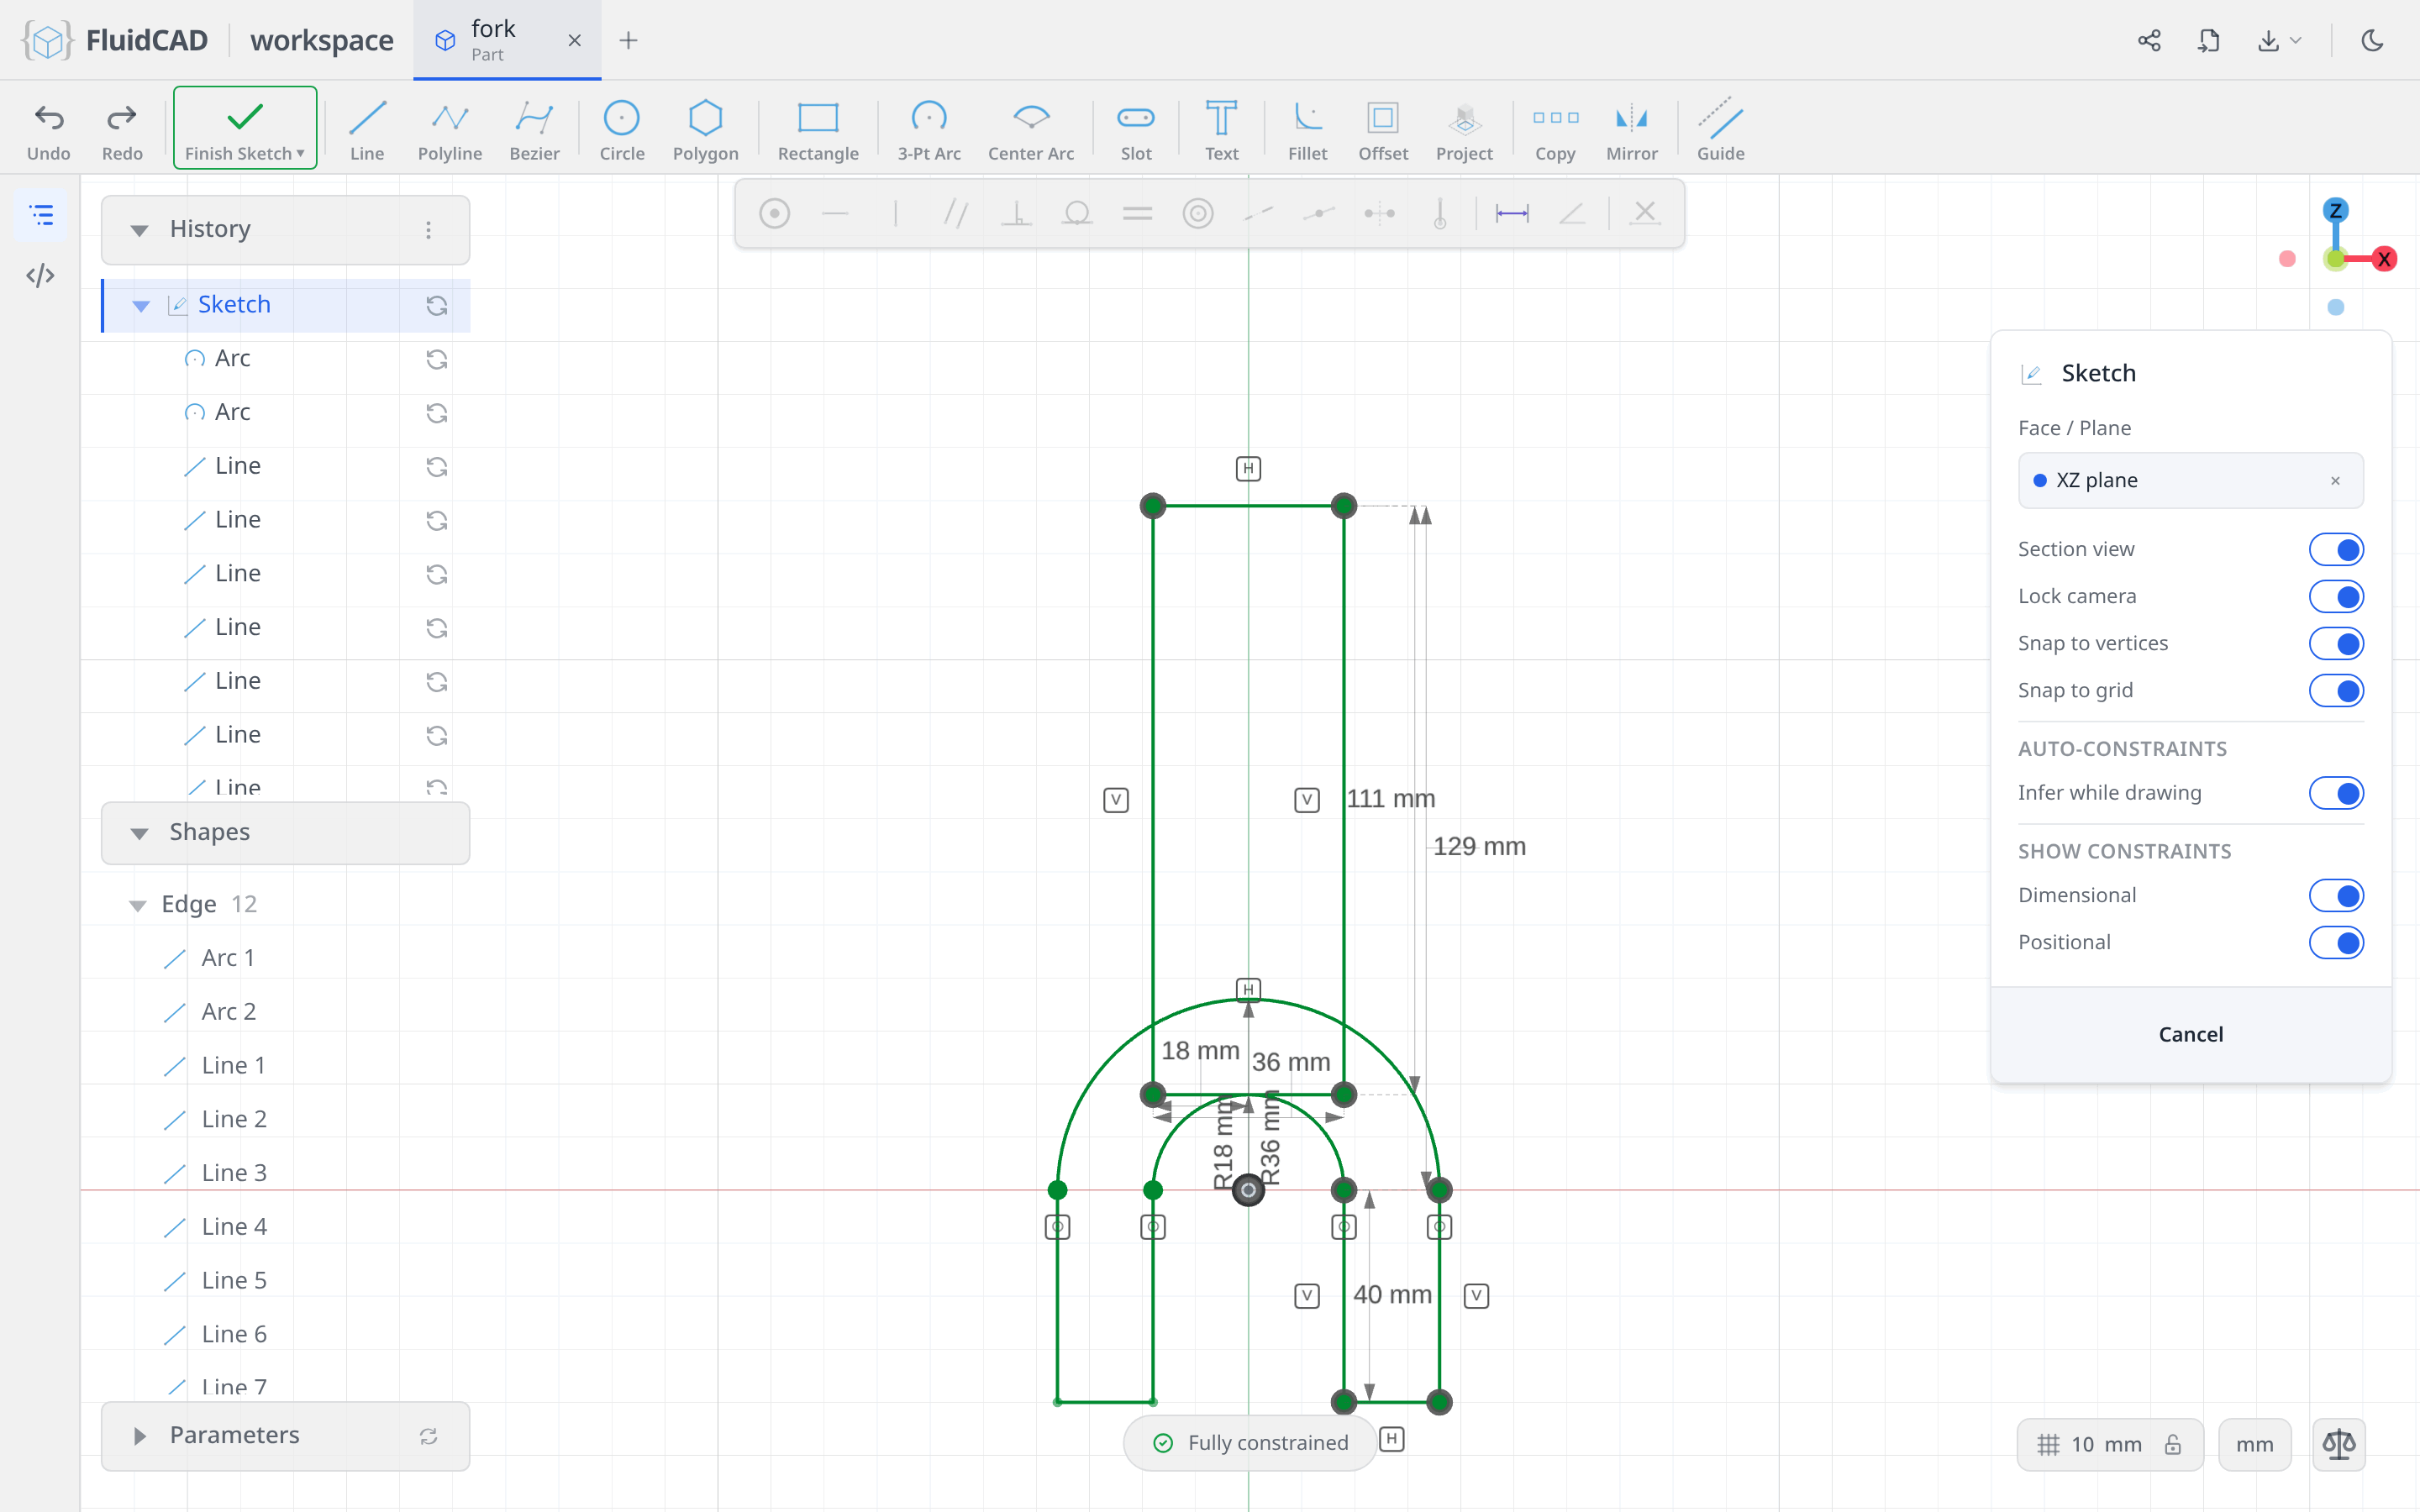Expand the Parameters panel
This screenshot has width=2420, height=1512.
(x=139, y=1436)
